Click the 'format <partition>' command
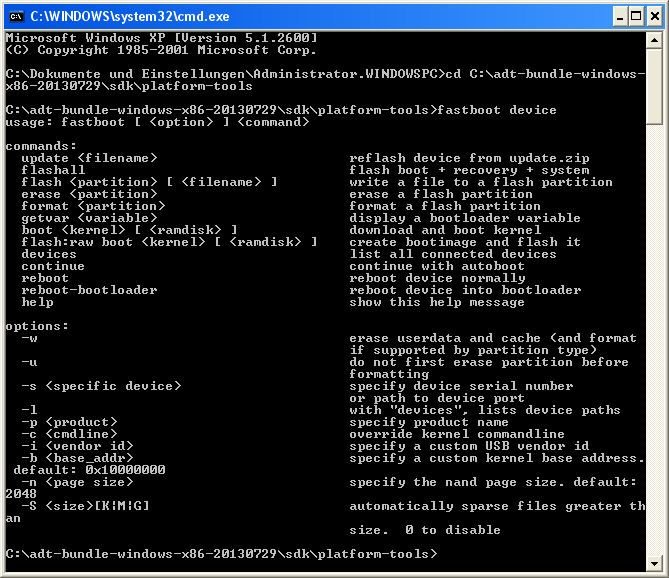Viewport: 669px width, 578px height. pyautogui.click(x=93, y=206)
